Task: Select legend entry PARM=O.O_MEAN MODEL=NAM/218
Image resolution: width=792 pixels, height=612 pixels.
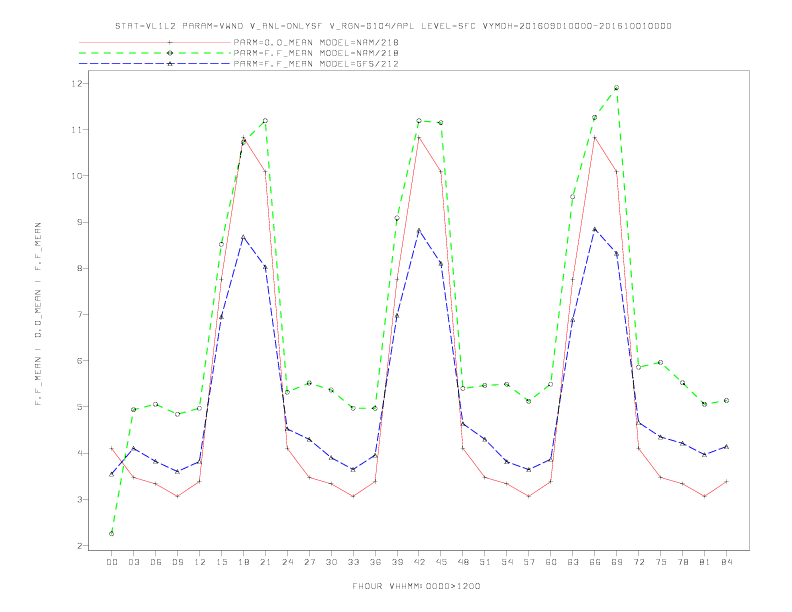Action: (316, 42)
